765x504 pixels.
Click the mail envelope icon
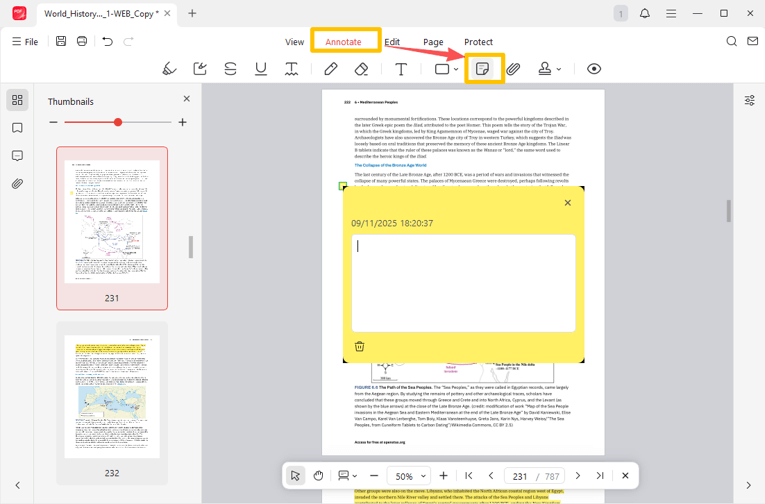[x=752, y=41]
